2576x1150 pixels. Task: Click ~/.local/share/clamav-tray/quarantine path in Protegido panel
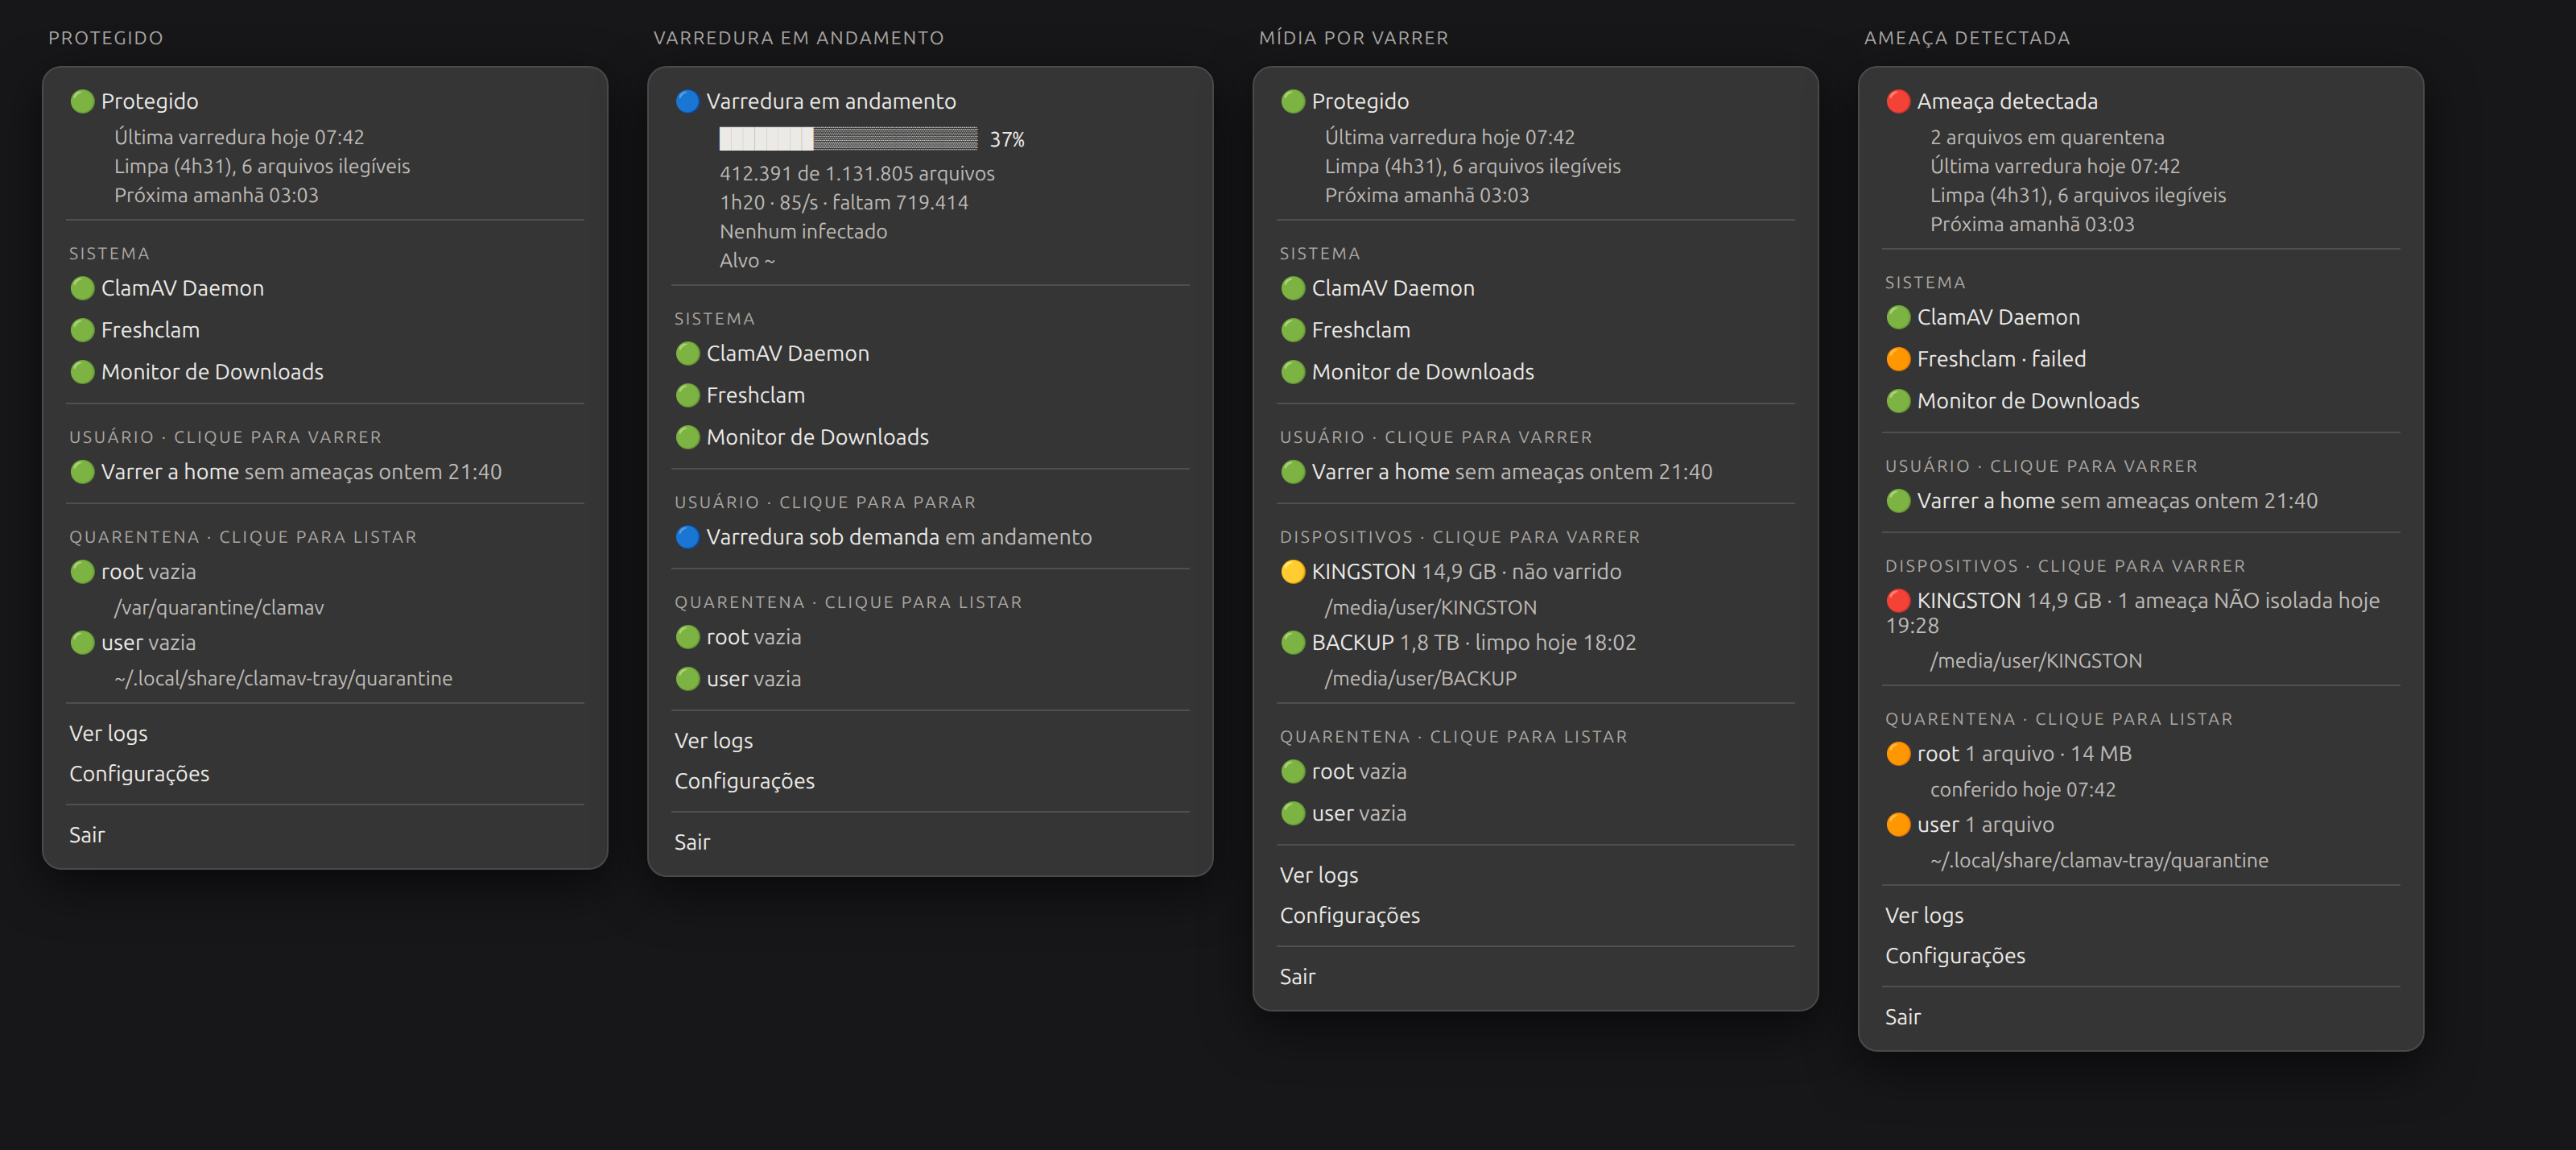point(283,679)
